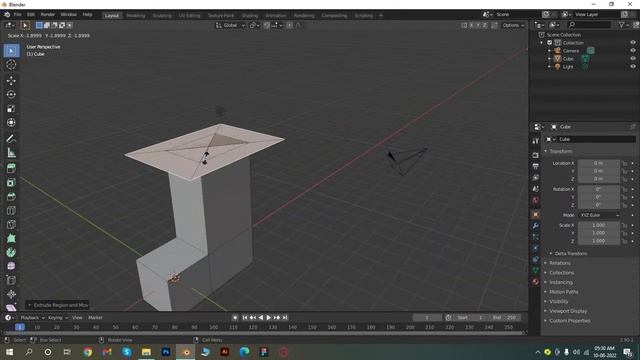The width and height of the screenshot is (640, 360).
Task: Switch to the UV Editing workspace tab
Action: pyautogui.click(x=189, y=16)
